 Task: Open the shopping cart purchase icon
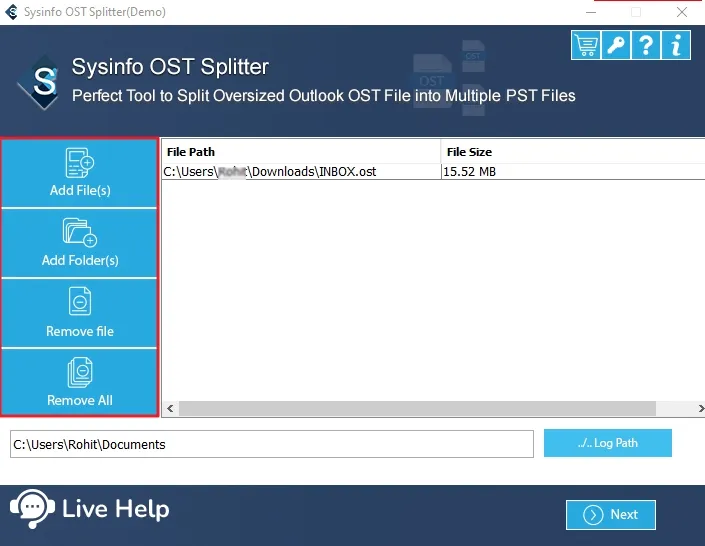[586, 45]
